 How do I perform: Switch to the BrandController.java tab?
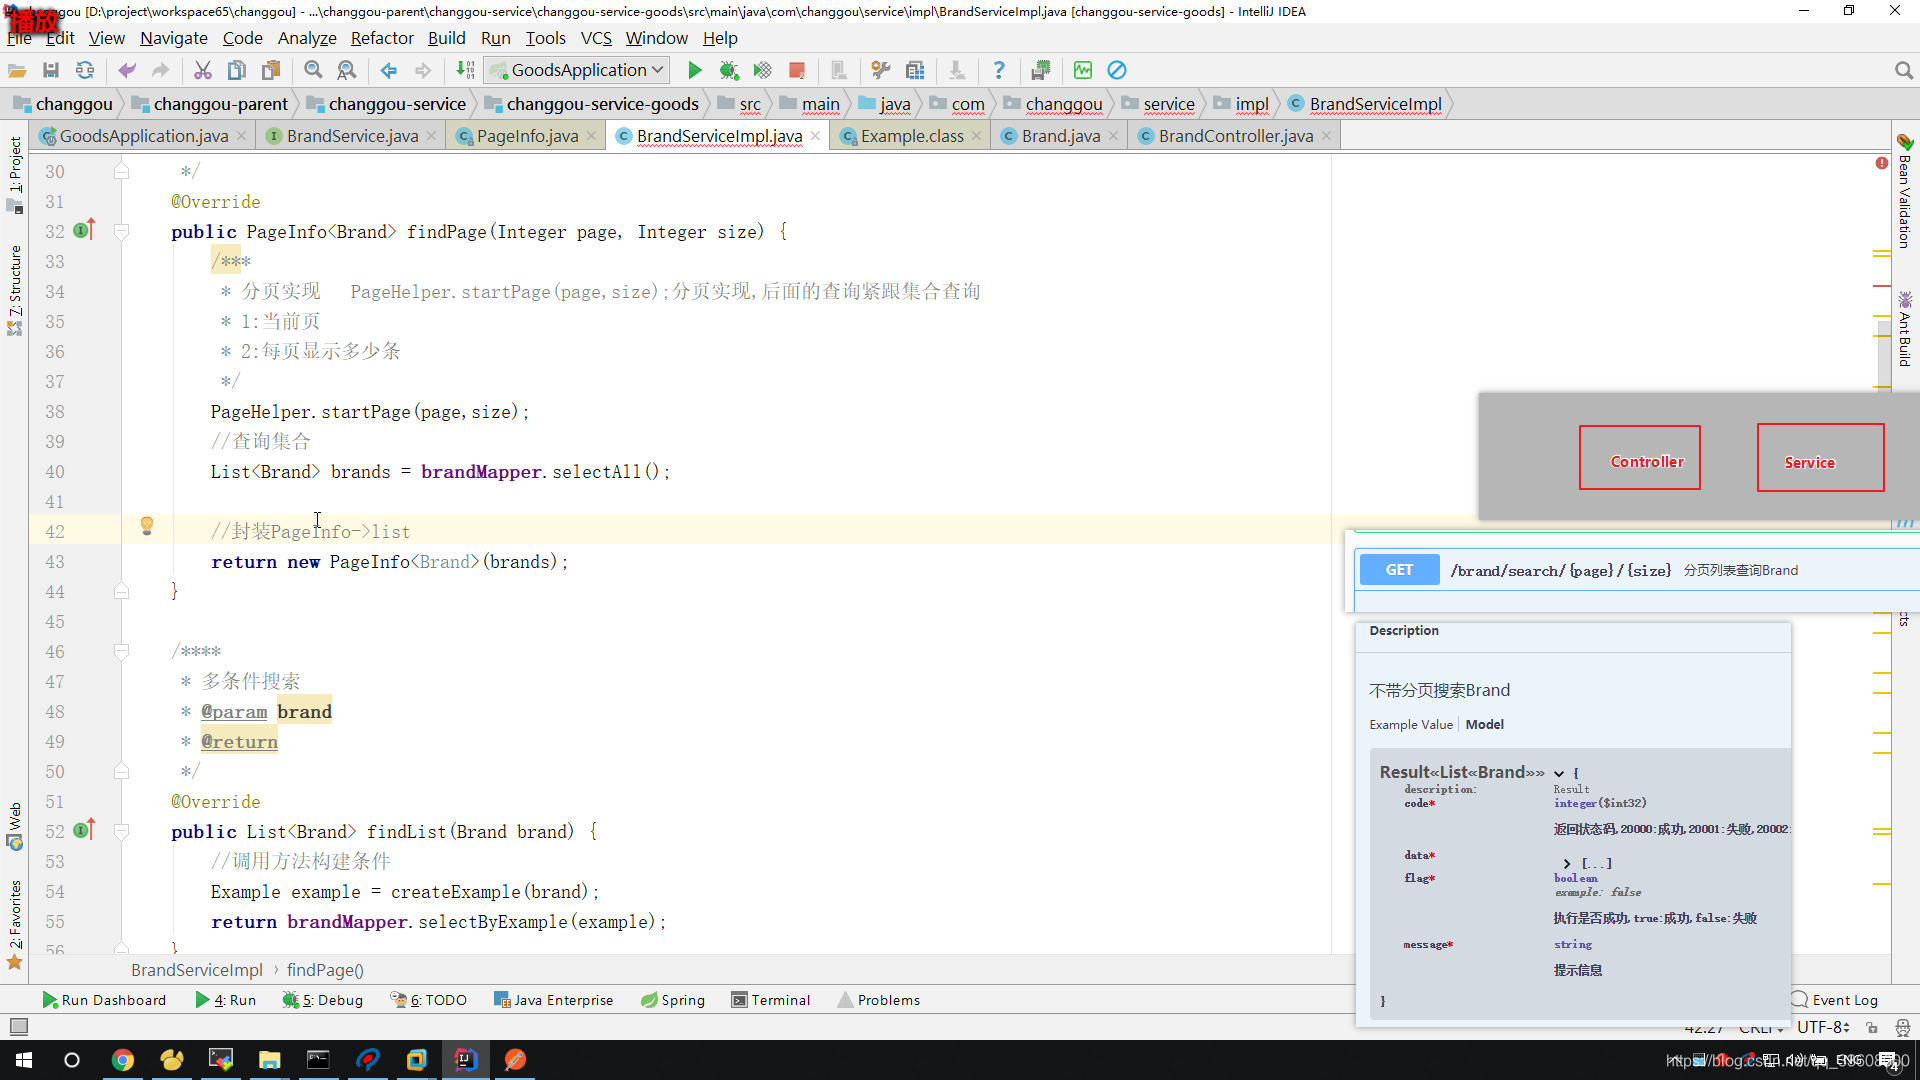(x=1235, y=136)
